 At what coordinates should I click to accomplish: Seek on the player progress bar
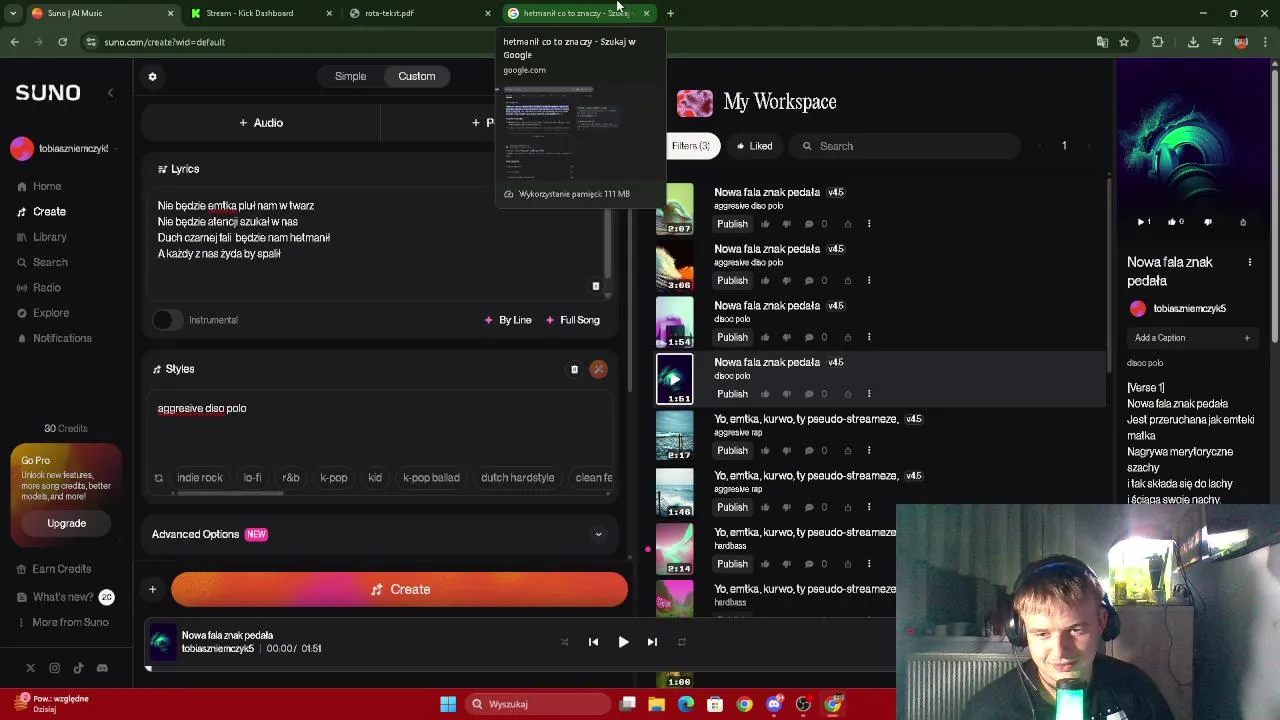pyautogui.click(x=520, y=669)
